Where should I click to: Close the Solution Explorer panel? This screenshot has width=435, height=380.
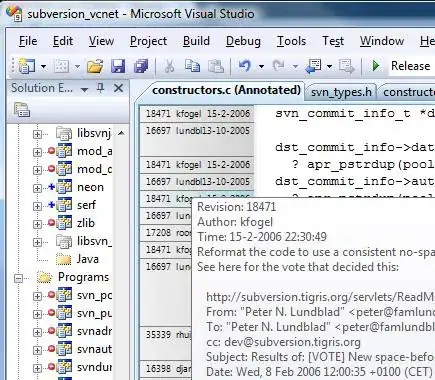(x=118, y=88)
